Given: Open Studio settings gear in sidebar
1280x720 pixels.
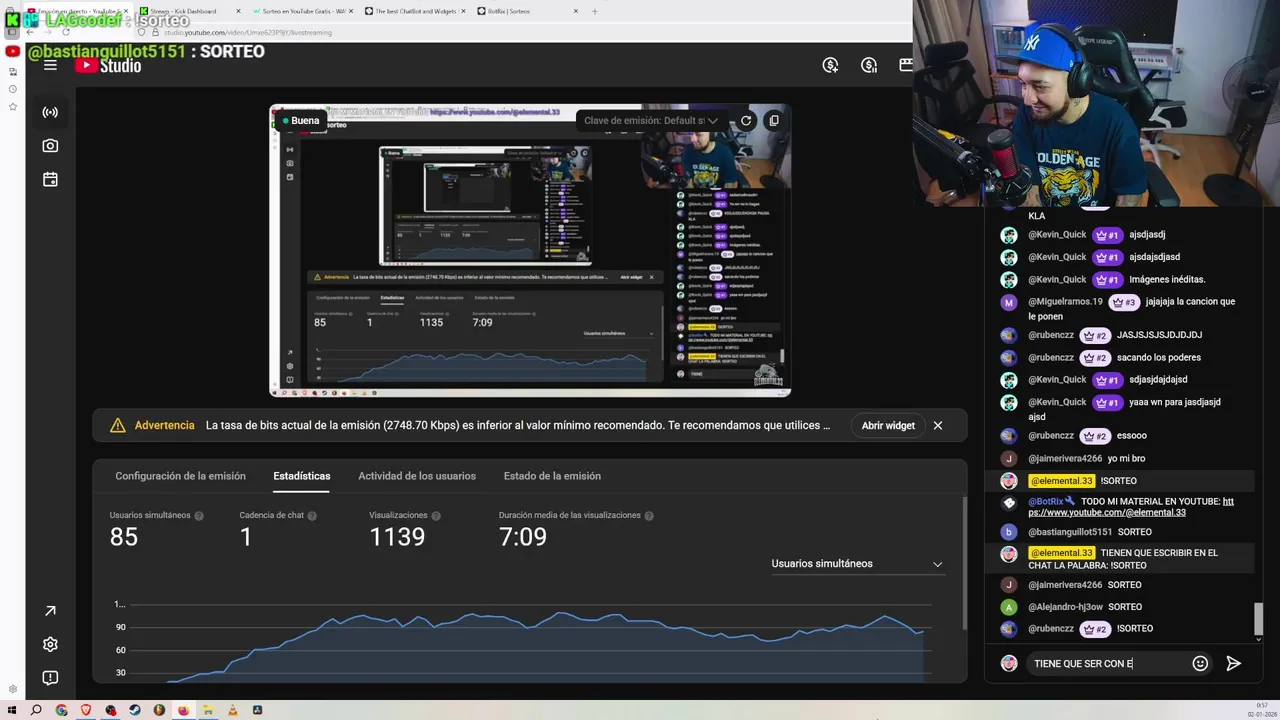Looking at the screenshot, I should (x=50, y=644).
